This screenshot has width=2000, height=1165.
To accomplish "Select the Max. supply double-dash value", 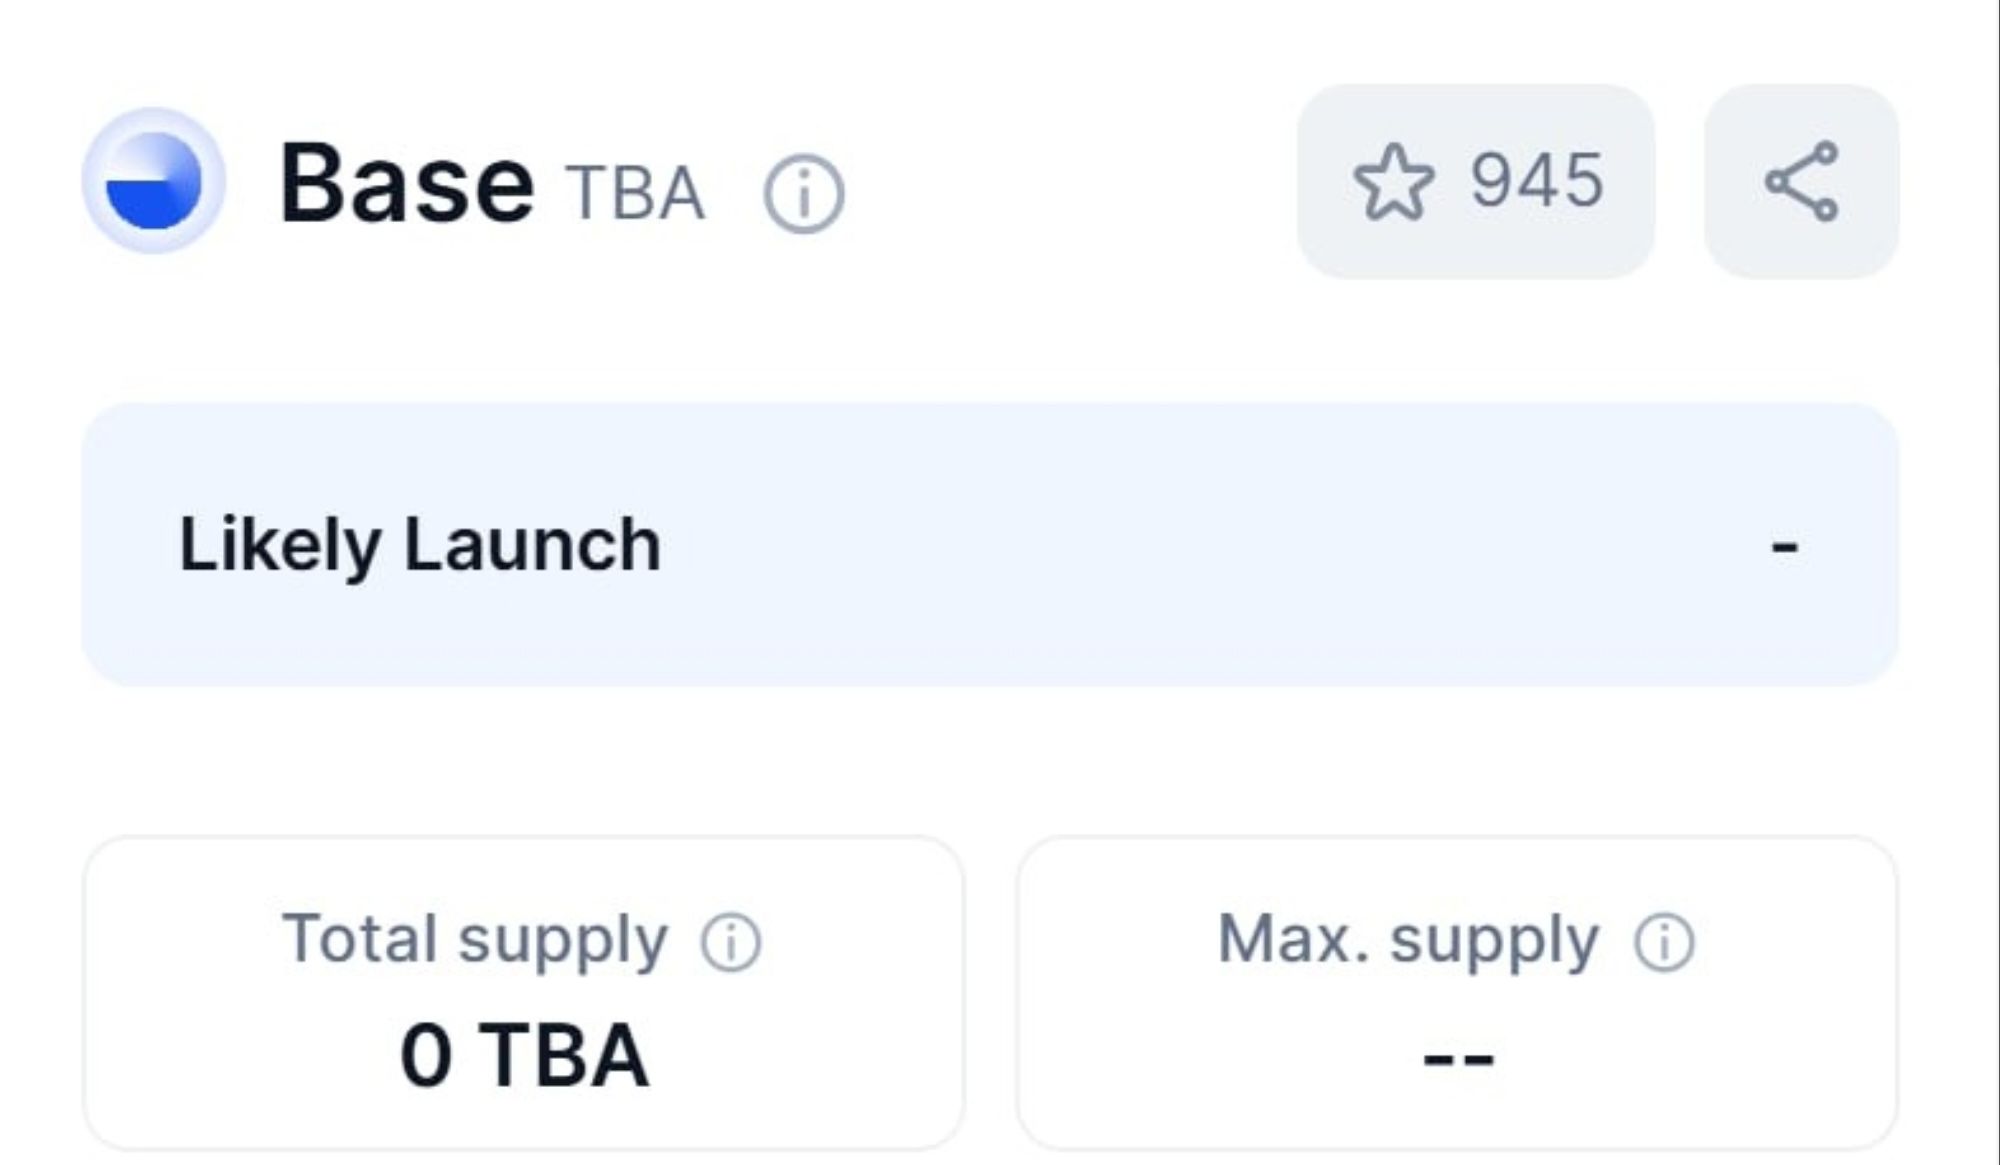I will (x=1458, y=1058).
